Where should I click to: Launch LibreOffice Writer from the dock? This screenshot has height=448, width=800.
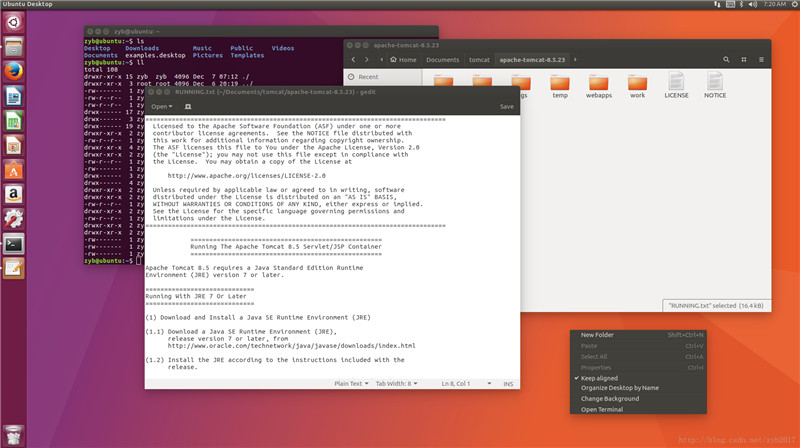(14, 97)
